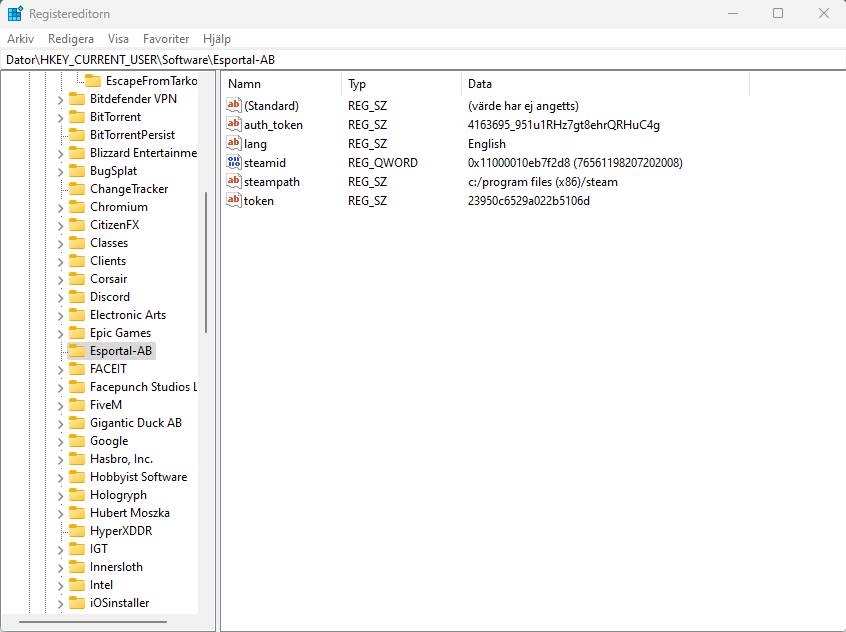Click the HyperXDDR folder icon
This screenshot has width=846, height=632.
click(77, 531)
